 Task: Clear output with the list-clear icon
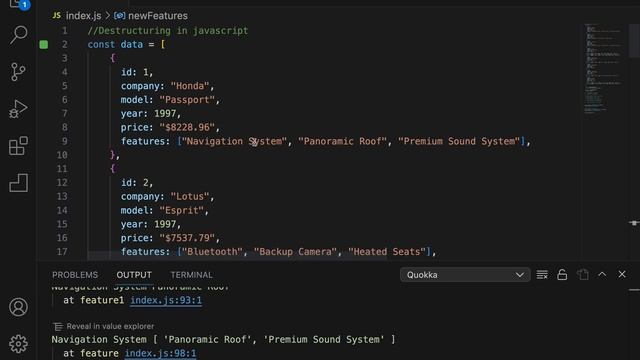click(x=542, y=275)
